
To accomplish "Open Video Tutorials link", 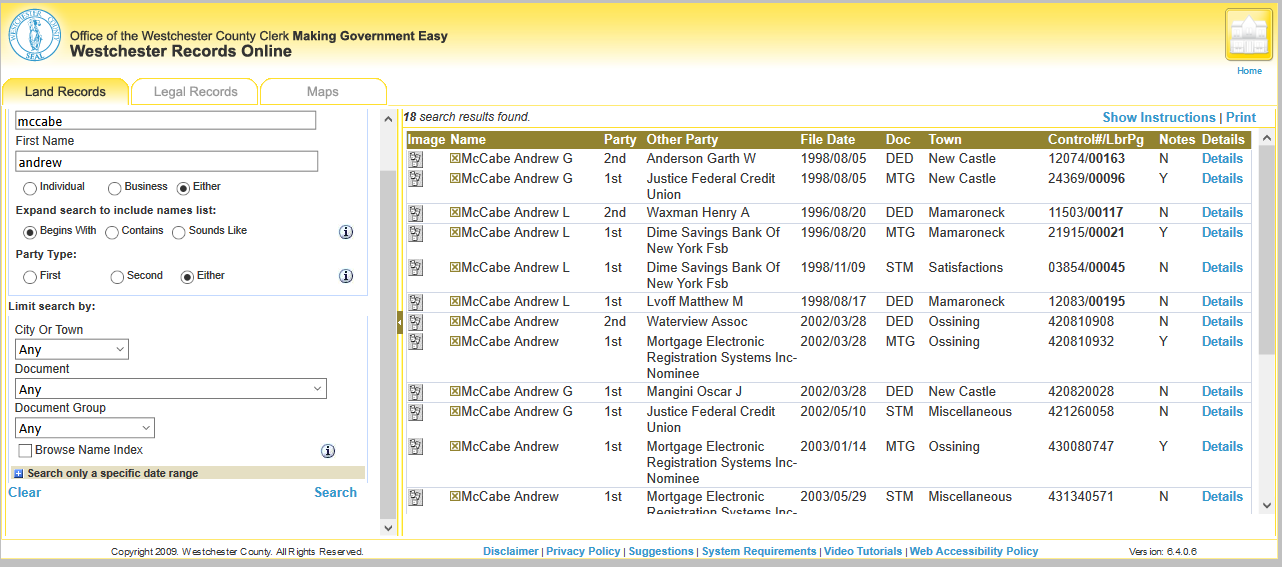I will [x=863, y=551].
